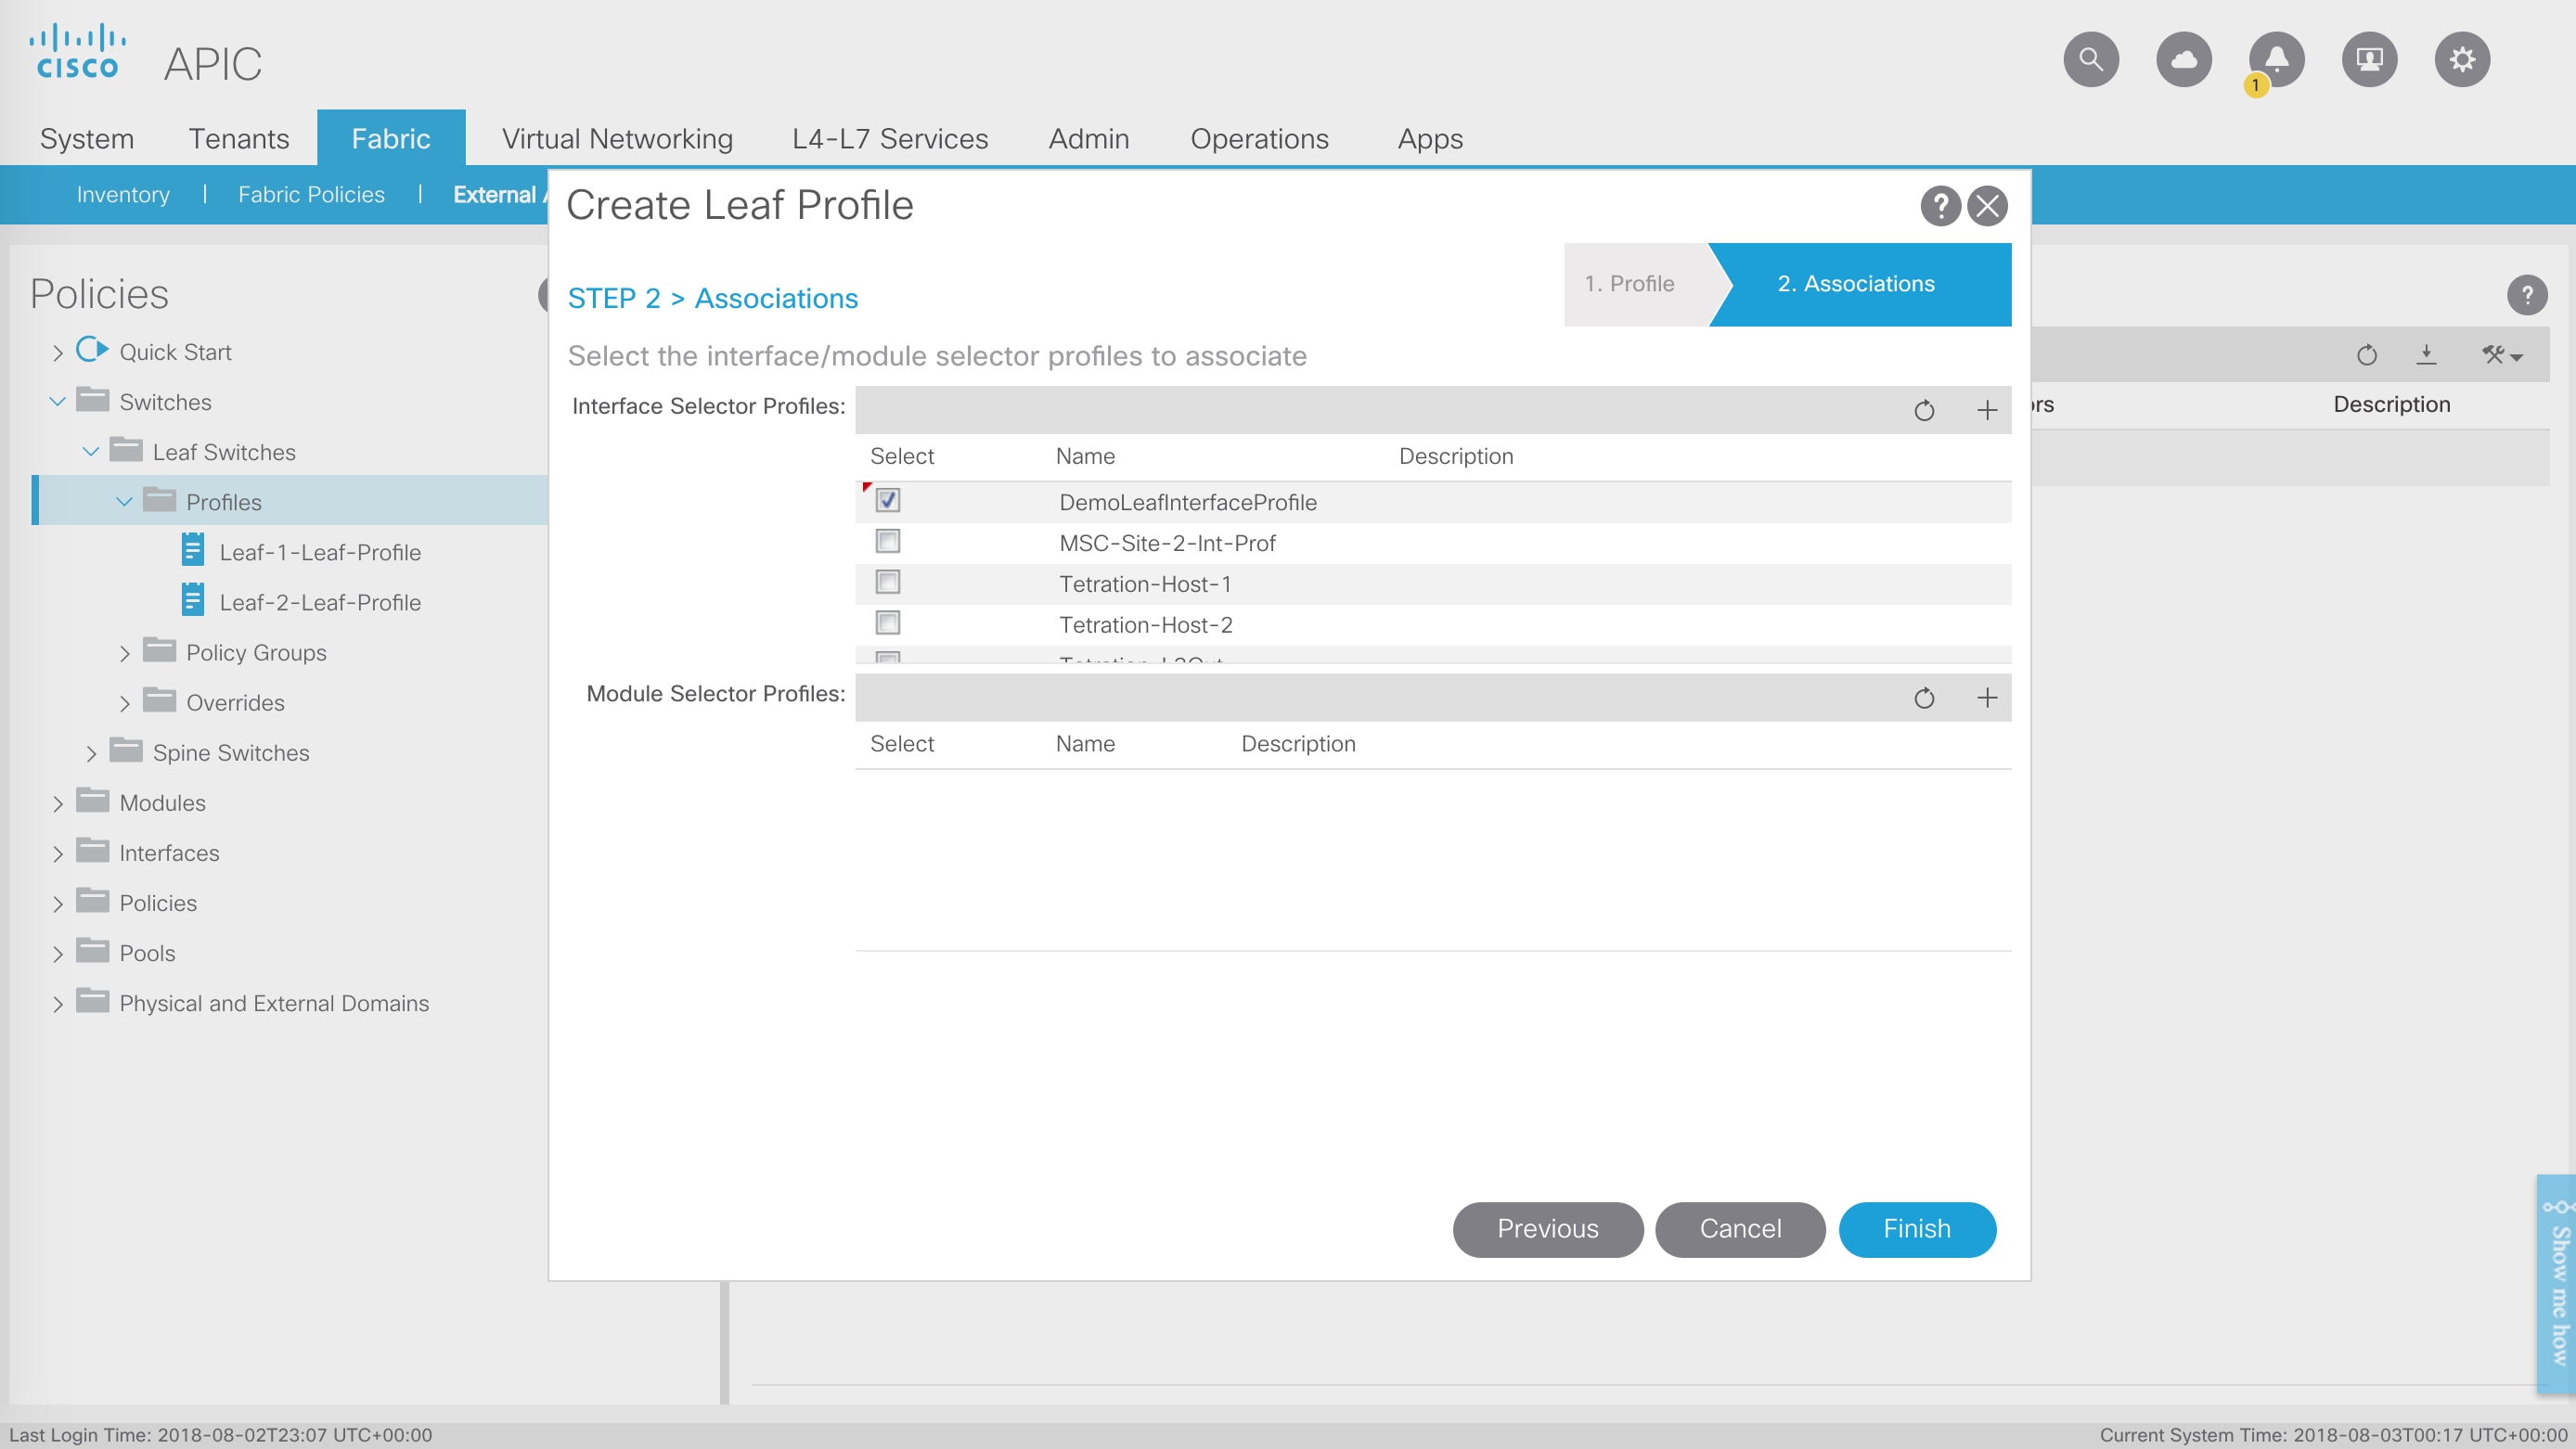Click the Finish button
The image size is (2576, 1449).
1916,1229
